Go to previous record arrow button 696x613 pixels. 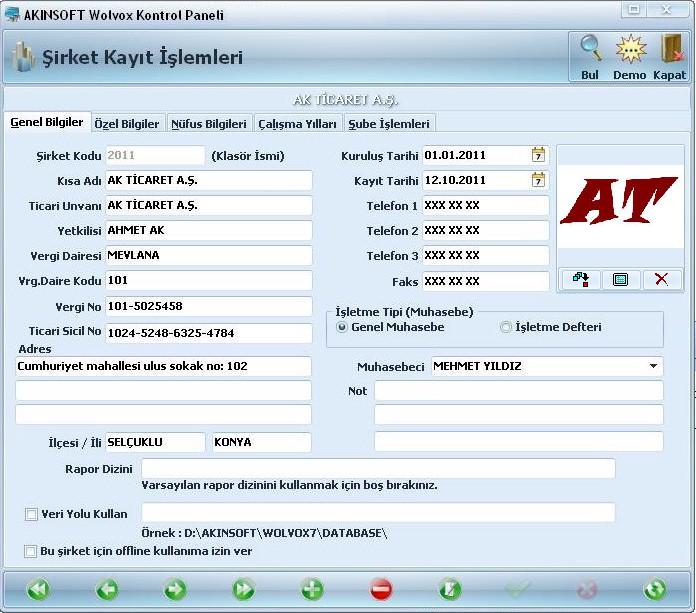click(107, 589)
